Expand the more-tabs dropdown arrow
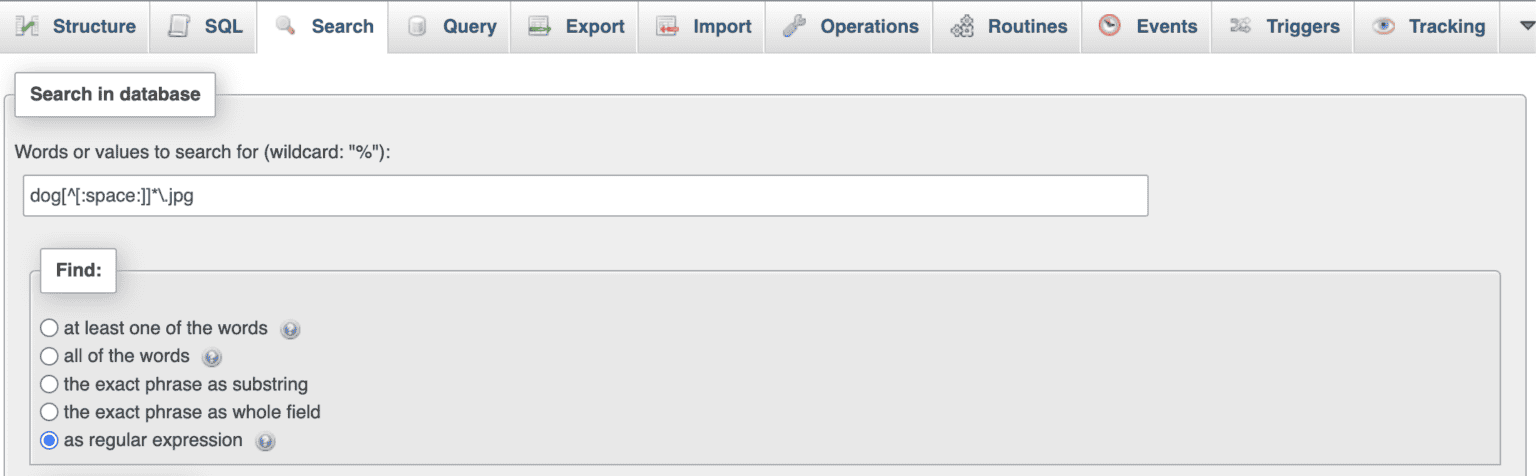 (x=1517, y=27)
